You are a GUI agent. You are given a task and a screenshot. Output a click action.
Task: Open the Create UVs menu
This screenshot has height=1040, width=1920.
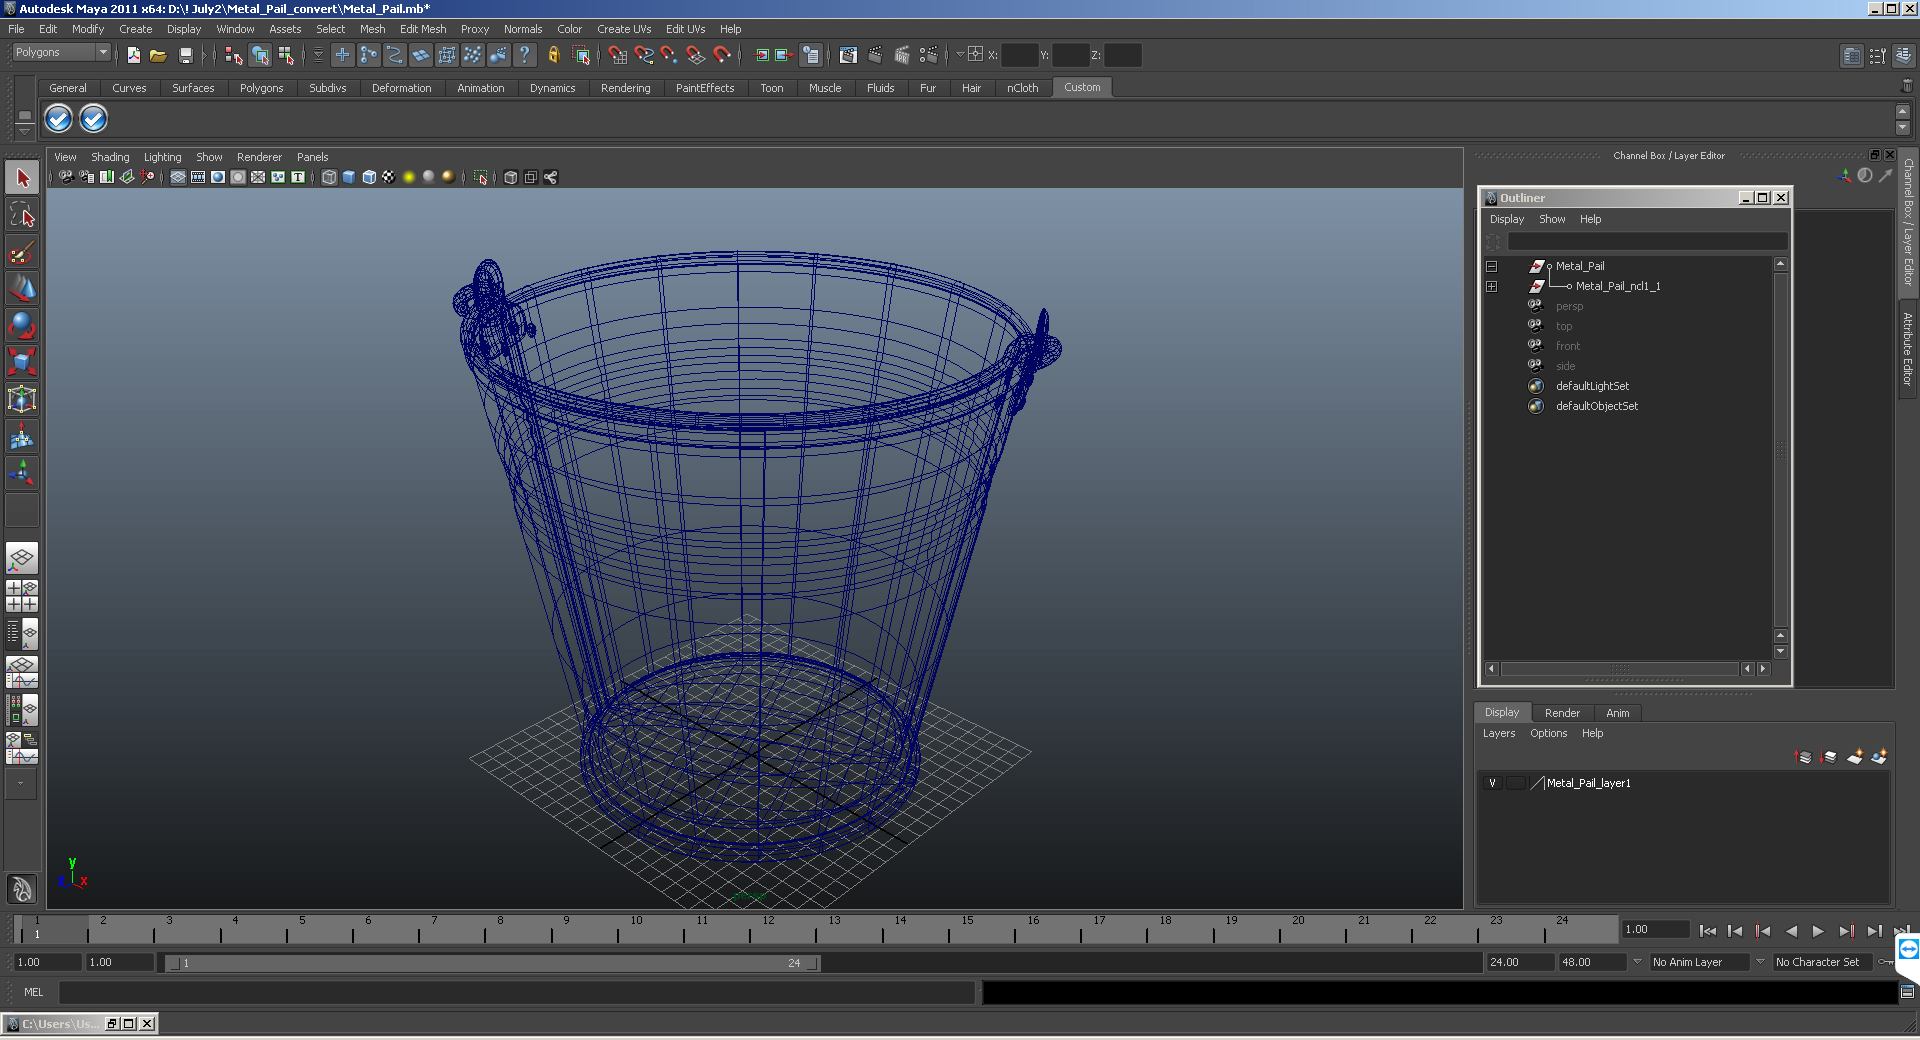(624, 29)
